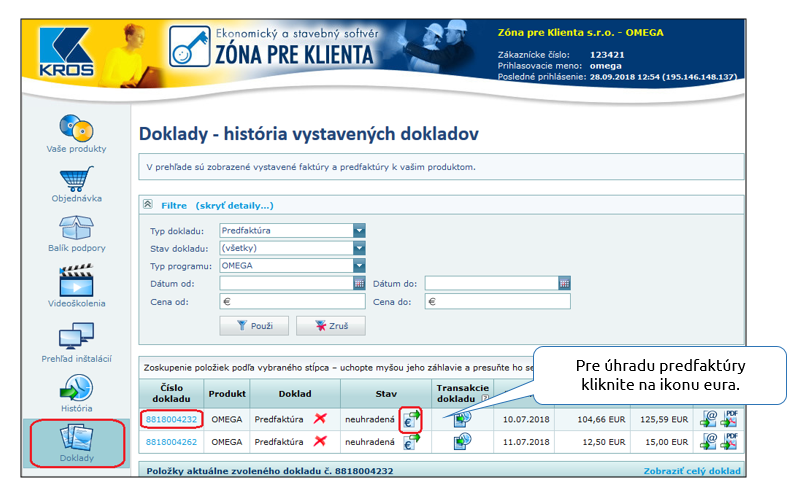Sort by the Stav column header
This screenshot has height=487, width=804.
coord(386,393)
